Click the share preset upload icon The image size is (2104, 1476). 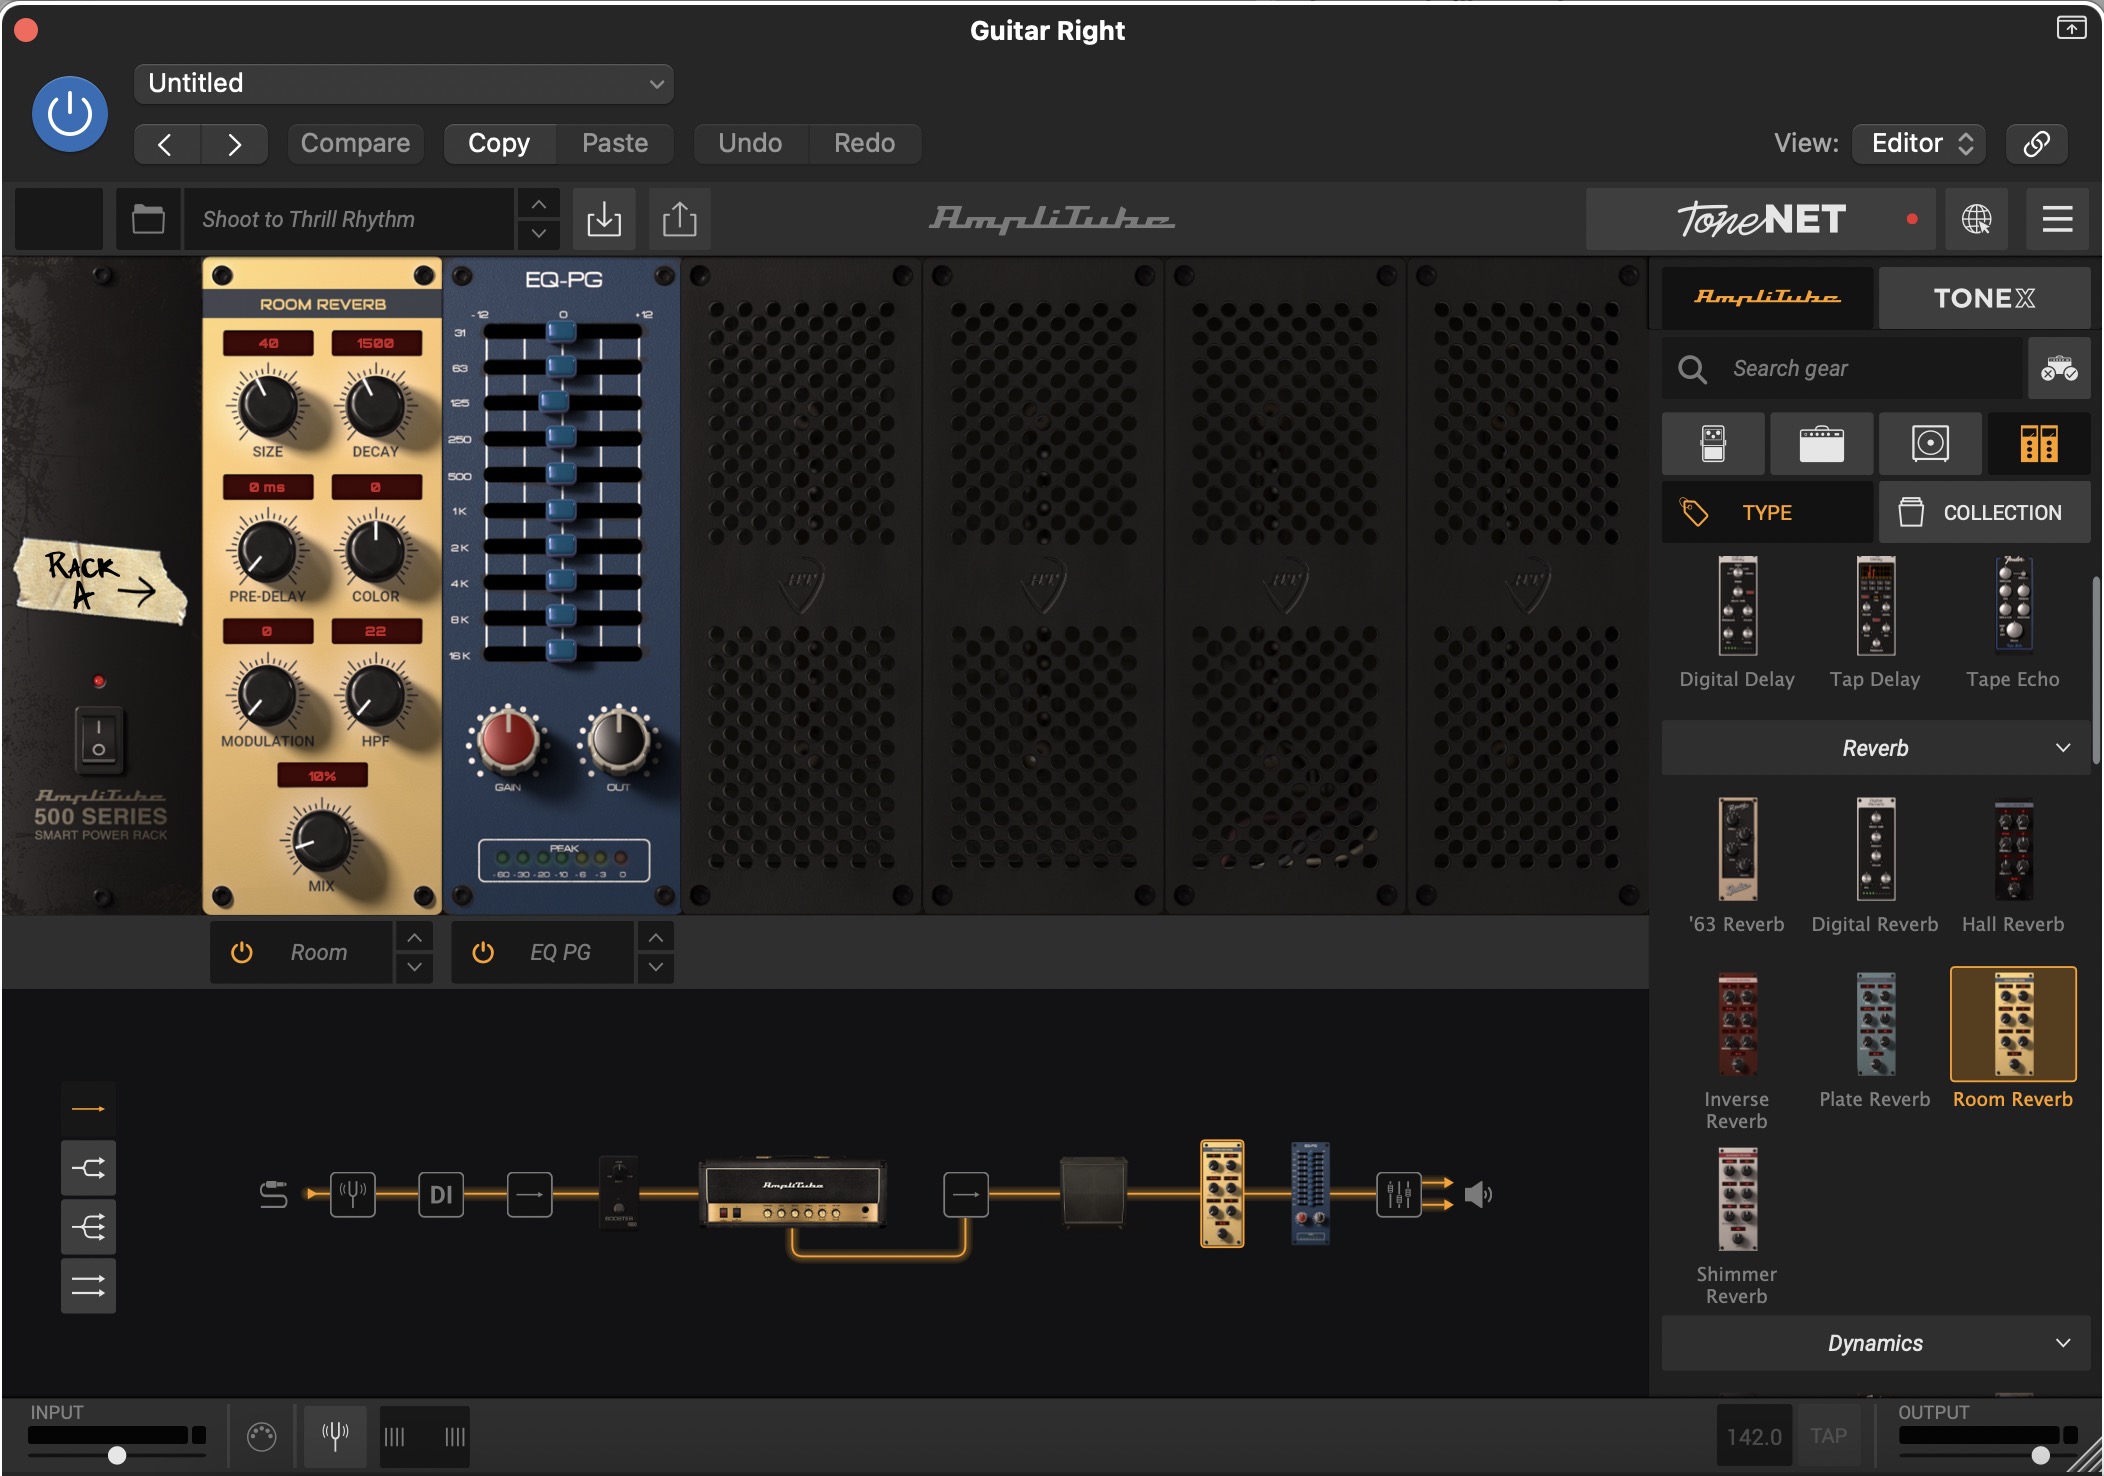(x=680, y=219)
